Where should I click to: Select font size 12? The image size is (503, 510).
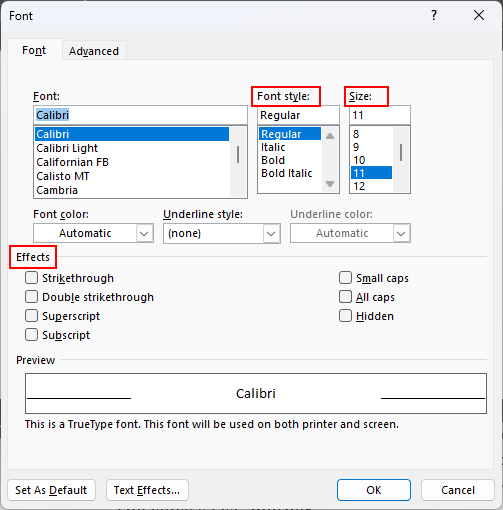(x=371, y=186)
